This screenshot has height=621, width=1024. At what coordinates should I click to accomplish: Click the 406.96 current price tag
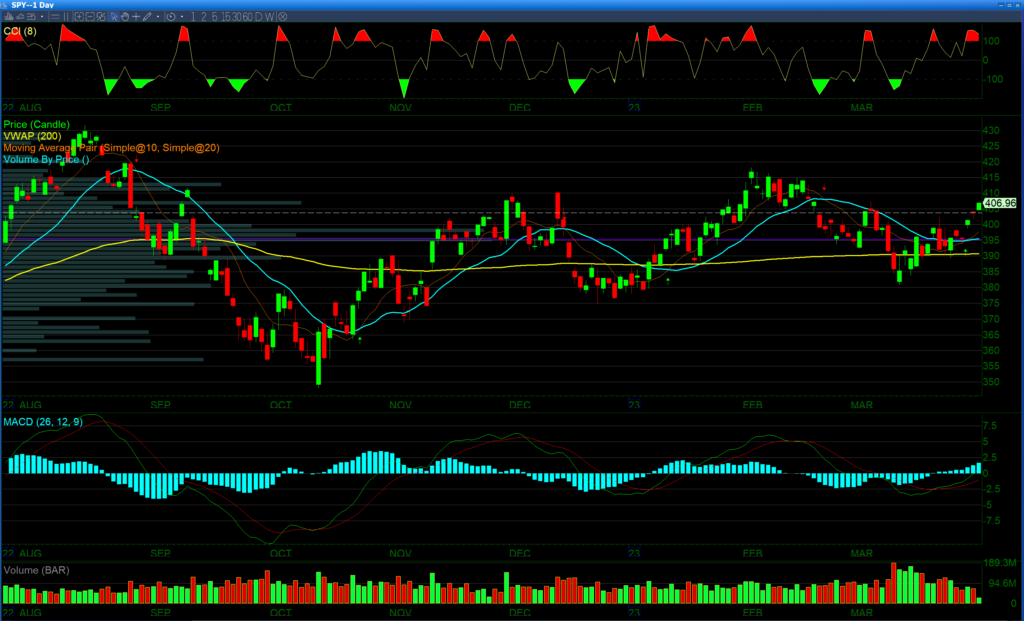[x=1000, y=203]
